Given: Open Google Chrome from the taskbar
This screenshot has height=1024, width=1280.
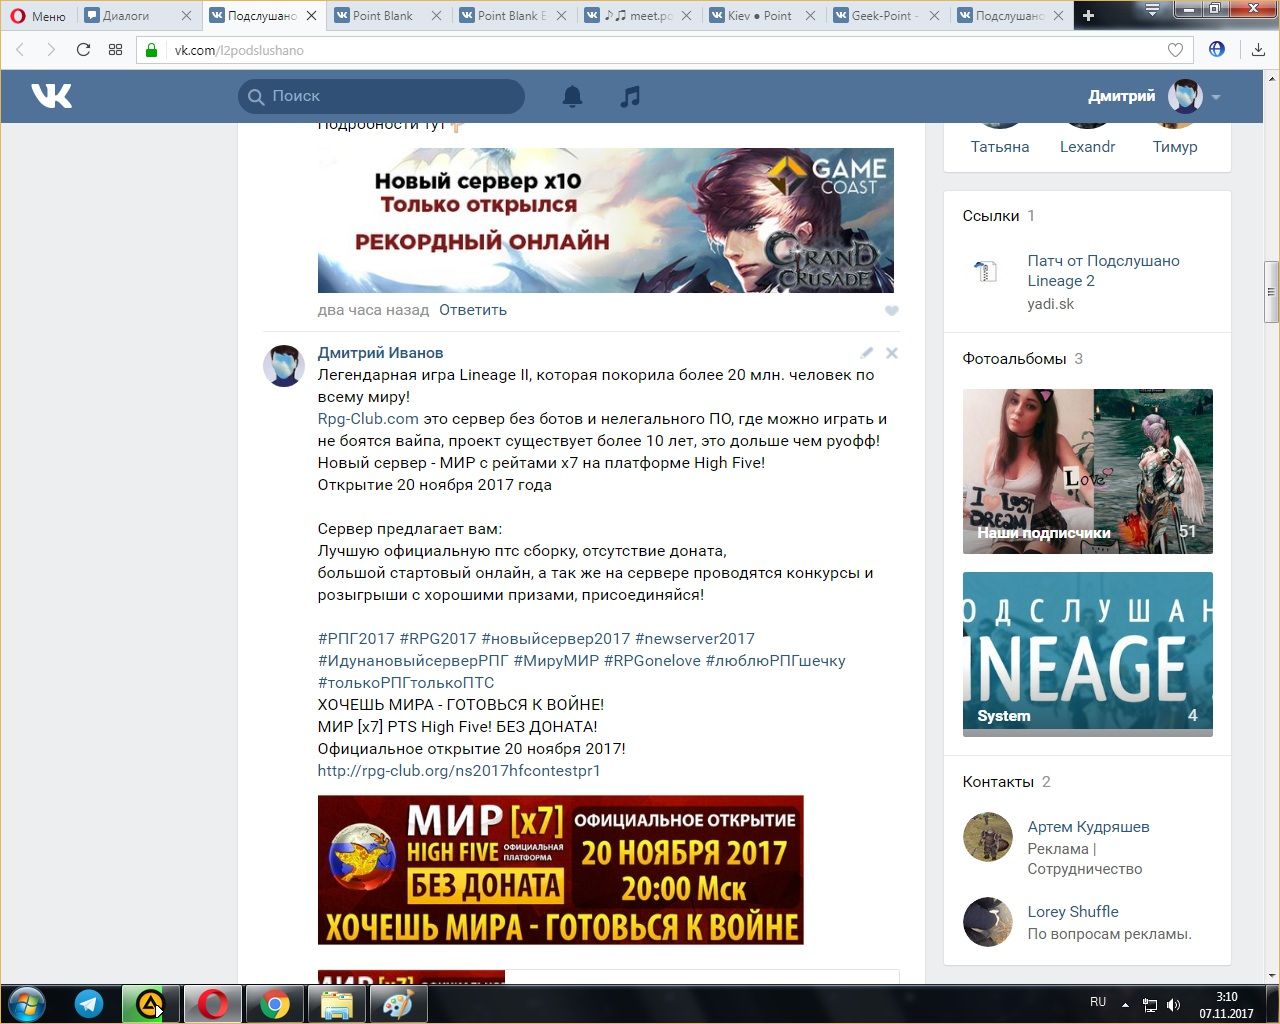Looking at the screenshot, I should tap(275, 1004).
